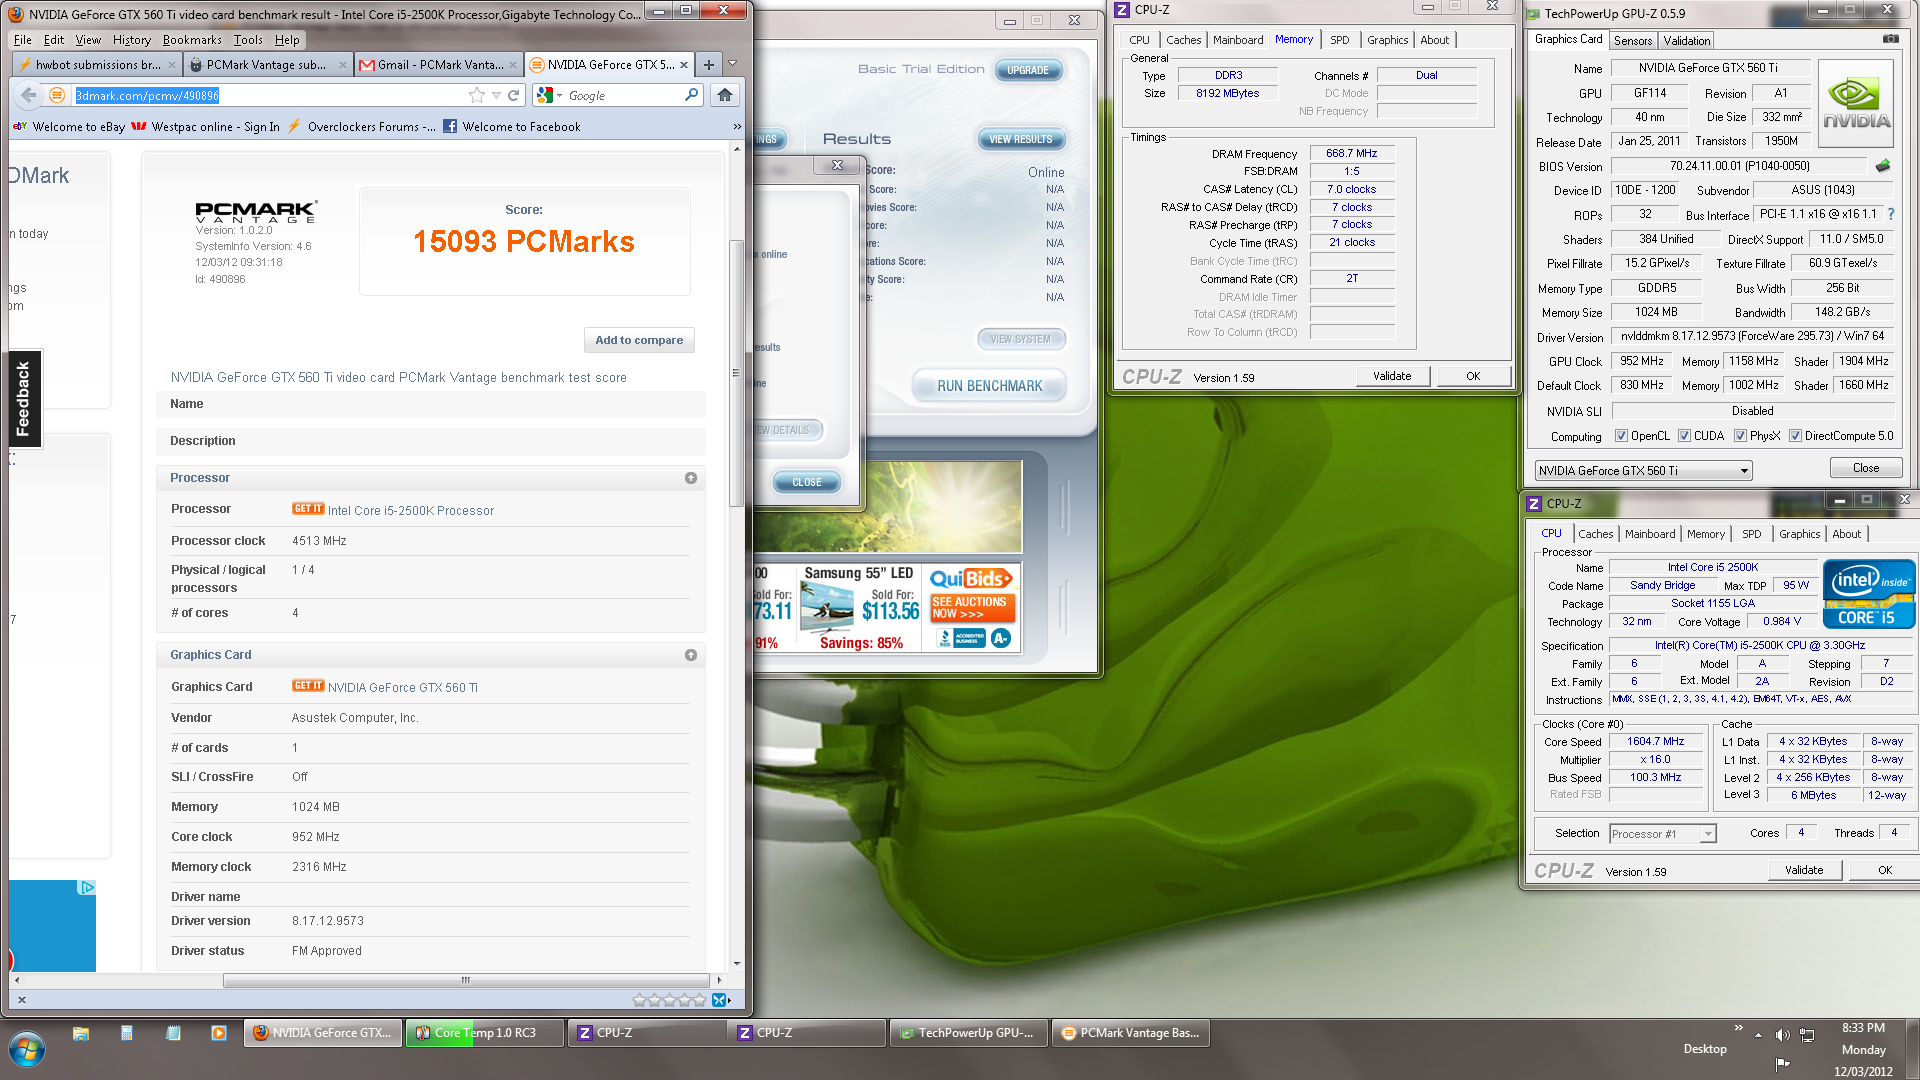
Task: Click the blue icon beside the rating stars
Action: pos(719,1000)
